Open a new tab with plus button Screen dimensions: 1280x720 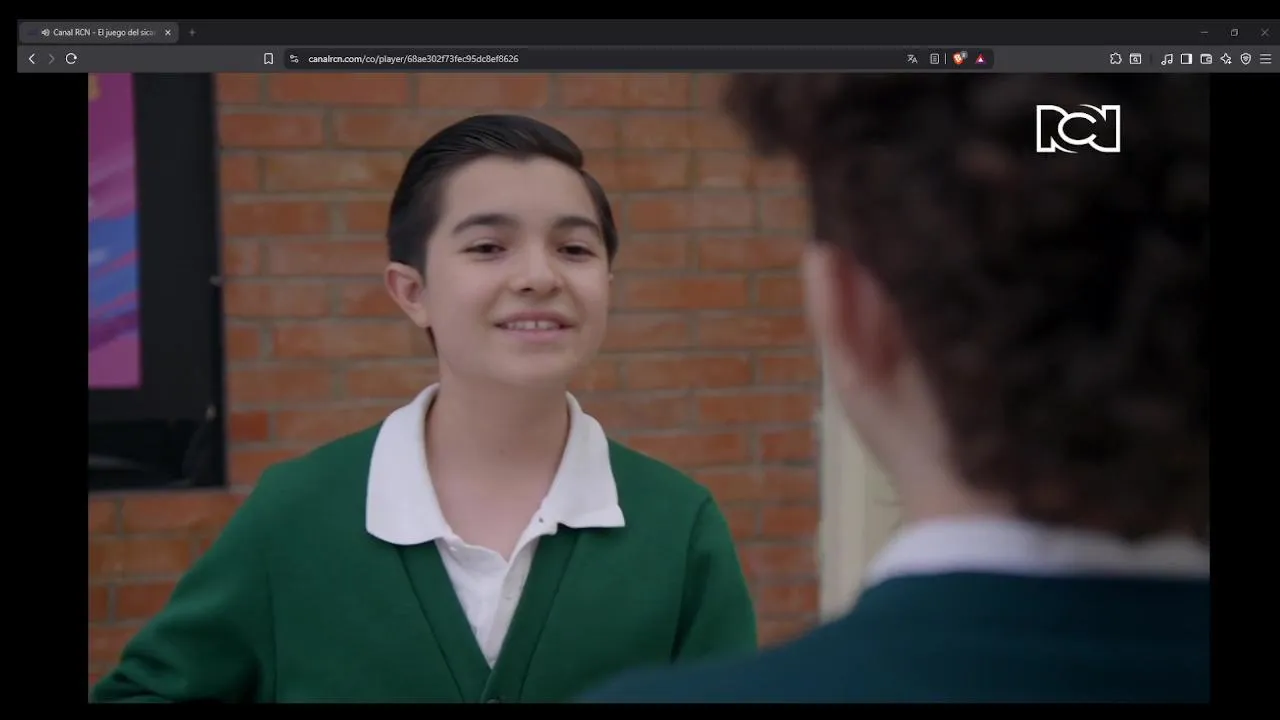pyautogui.click(x=192, y=32)
